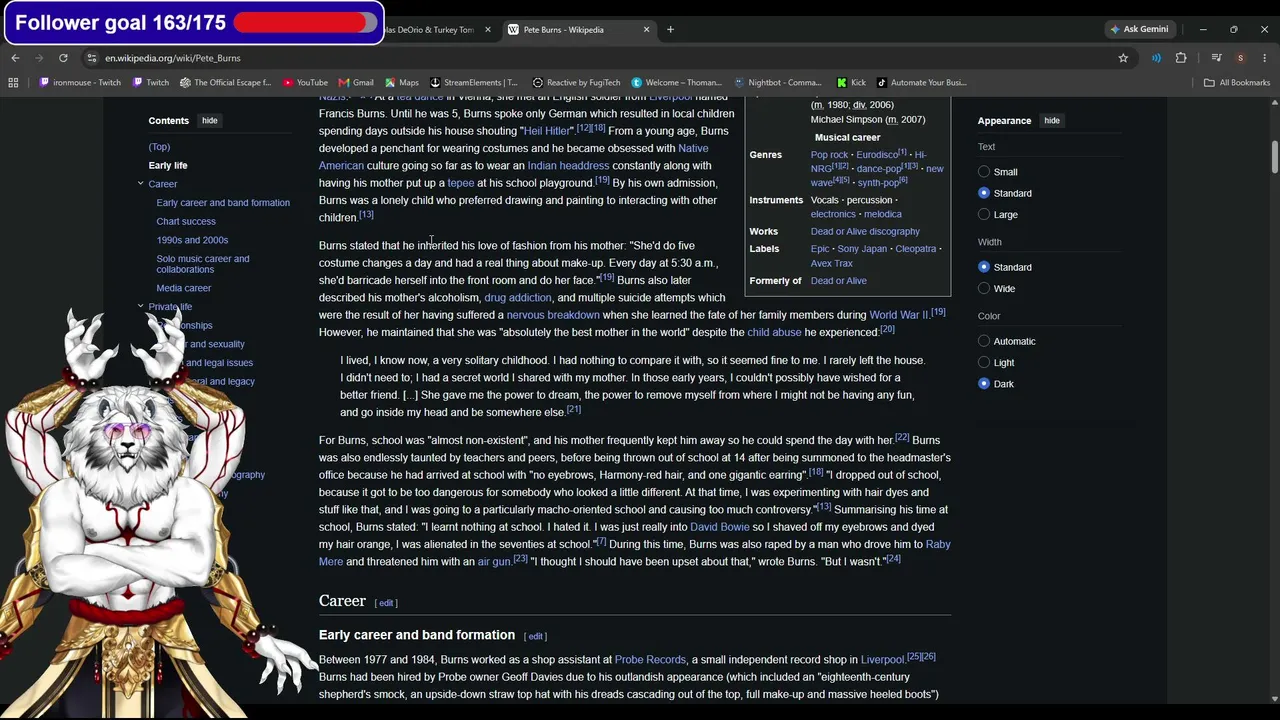Open a new browser tab

click(x=670, y=30)
